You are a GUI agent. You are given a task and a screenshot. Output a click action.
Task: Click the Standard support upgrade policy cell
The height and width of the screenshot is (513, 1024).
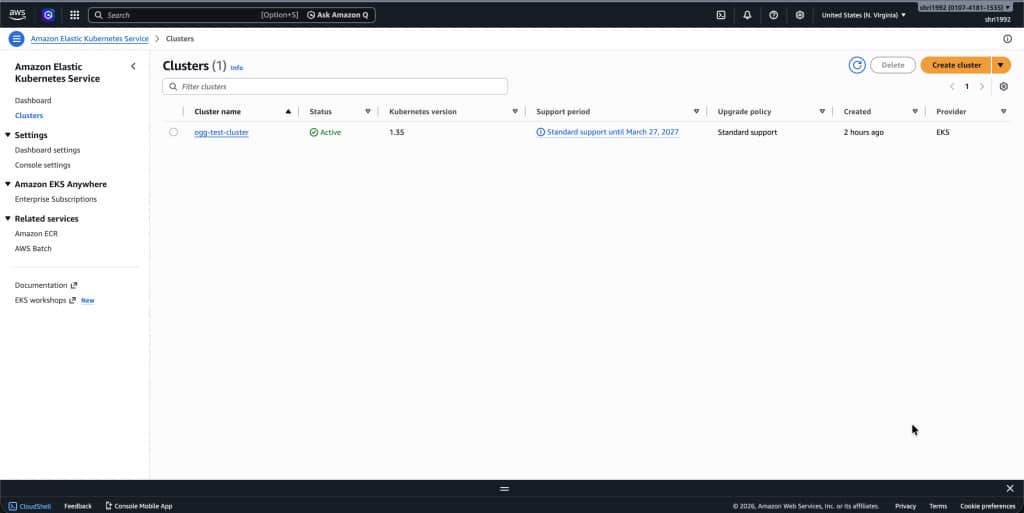tap(747, 132)
